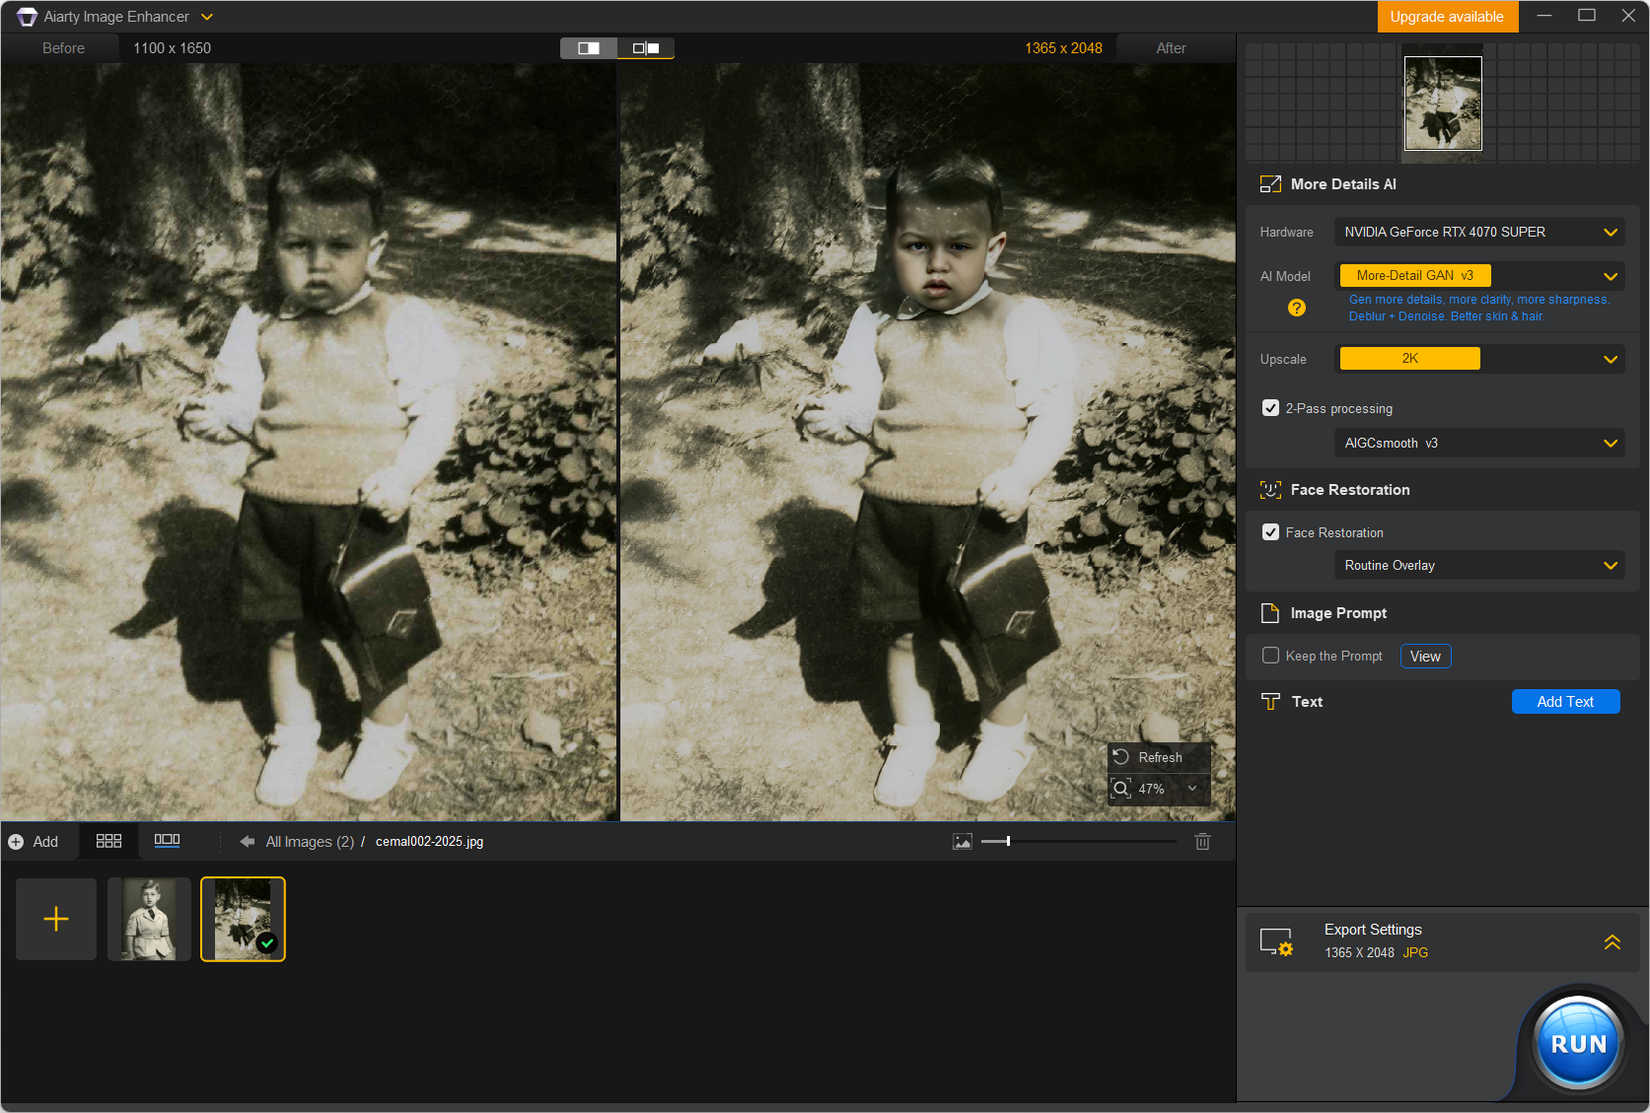The image size is (1650, 1113).
Task: Click the Add Text button
Action: click(1564, 702)
